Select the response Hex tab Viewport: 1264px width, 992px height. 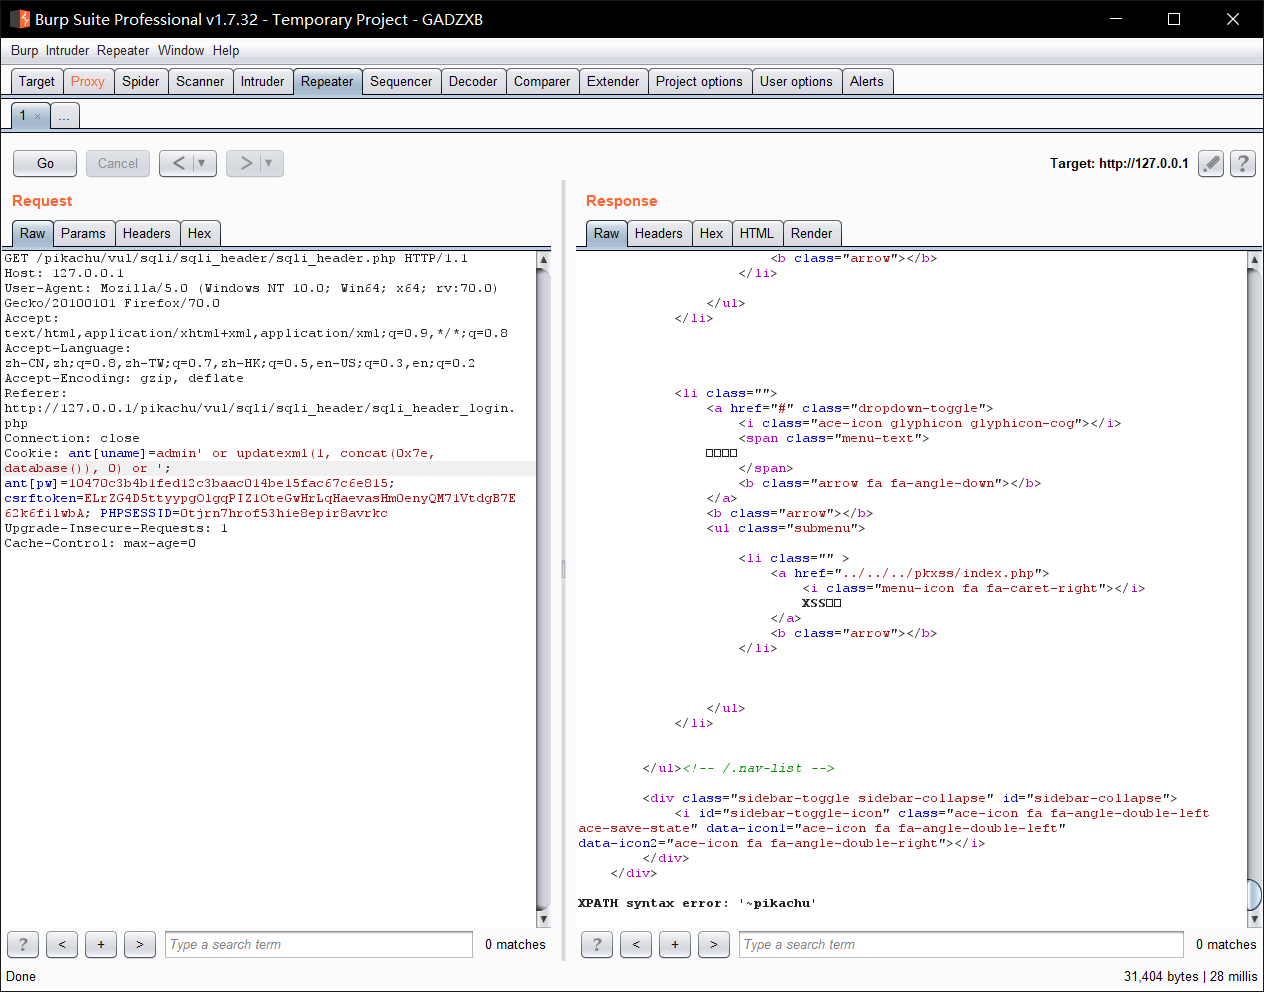pyautogui.click(x=712, y=233)
